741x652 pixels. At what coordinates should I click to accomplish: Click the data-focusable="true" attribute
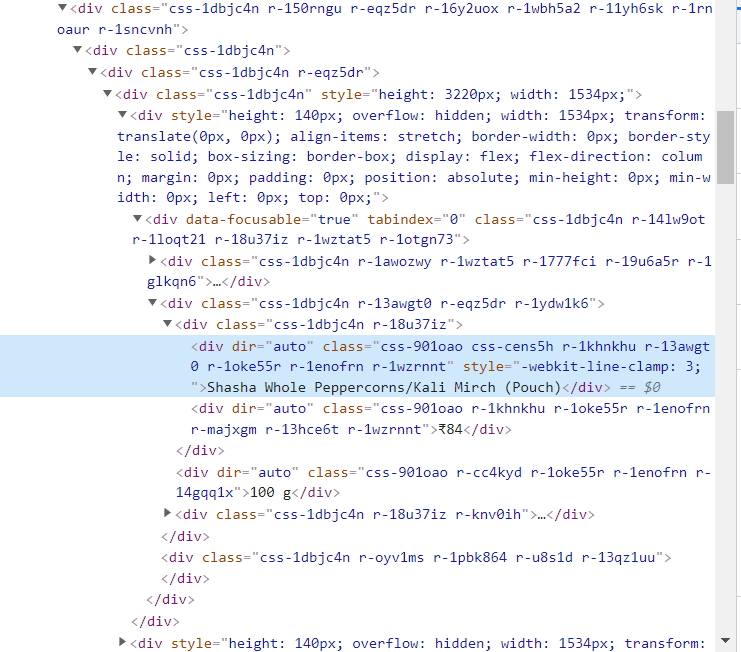[x=272, y=219]
